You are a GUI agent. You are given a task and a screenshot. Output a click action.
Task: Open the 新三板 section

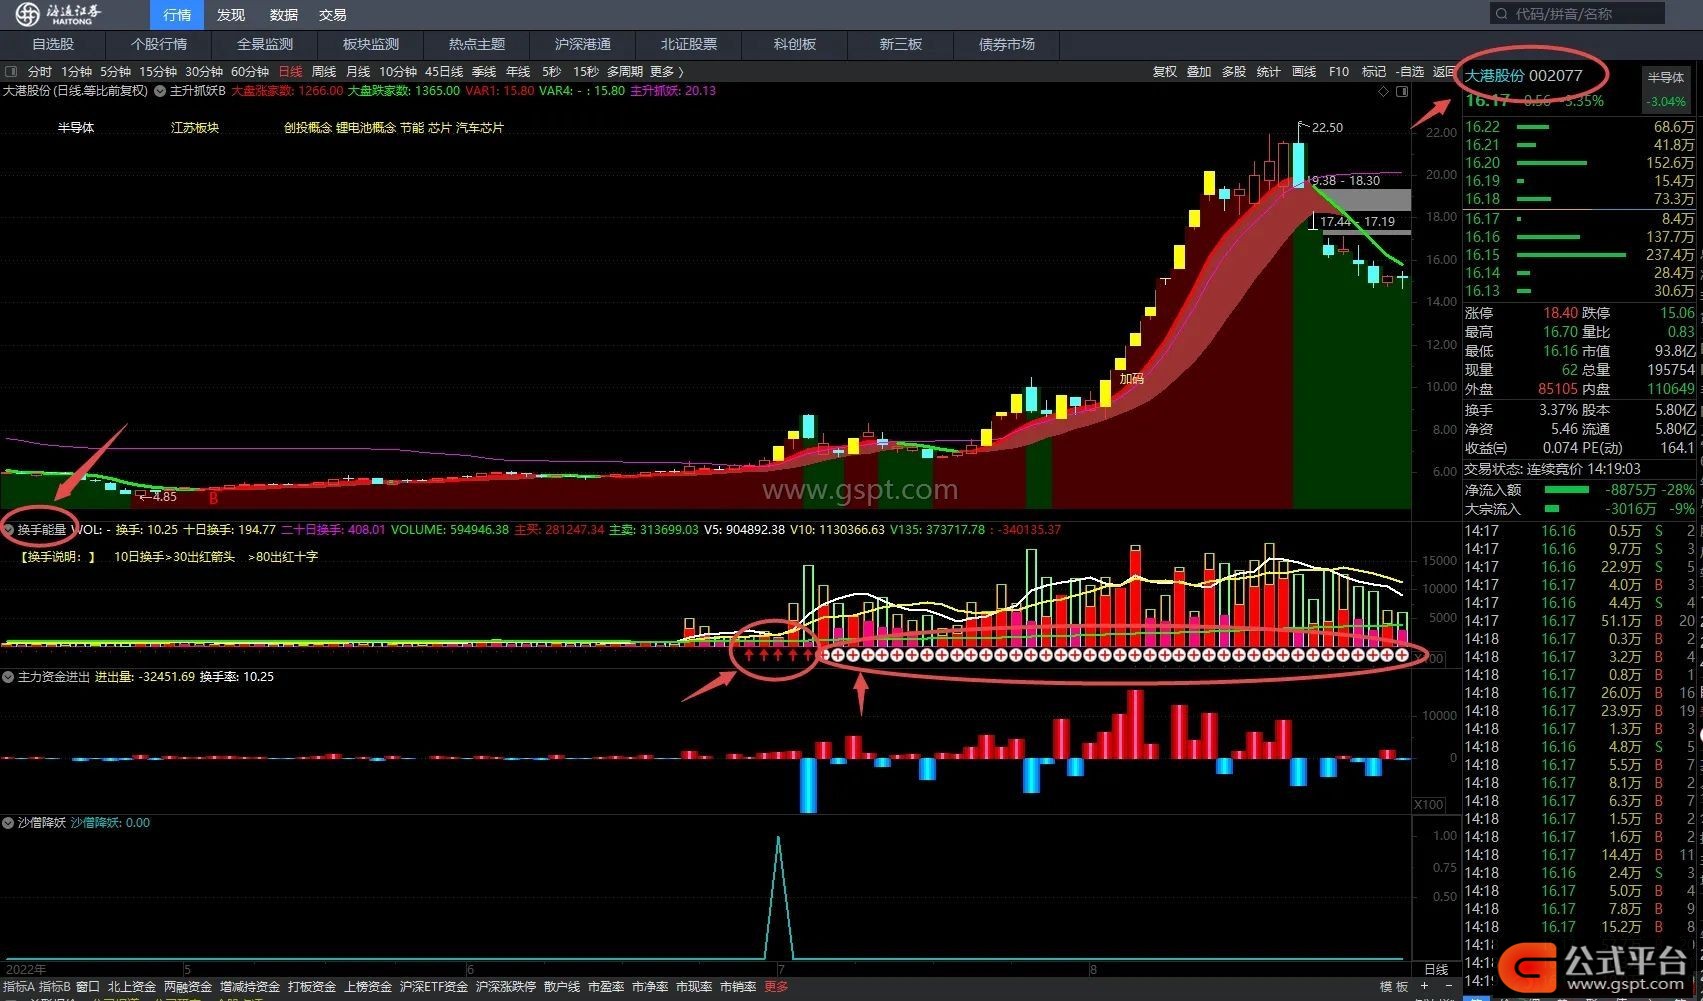tap(901, 44)
